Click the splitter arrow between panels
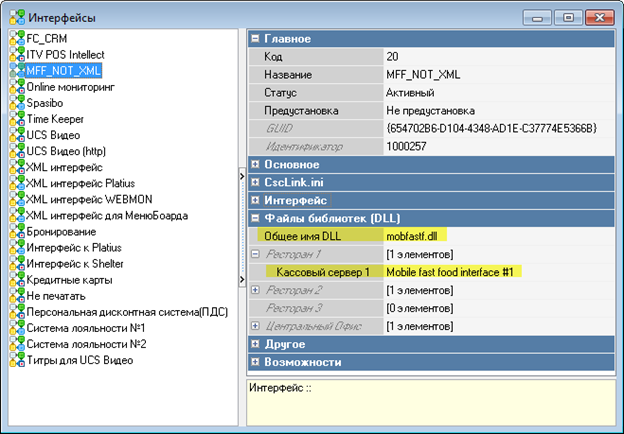The width and height of the screenshot is (624, 434). tap(242, 178)
